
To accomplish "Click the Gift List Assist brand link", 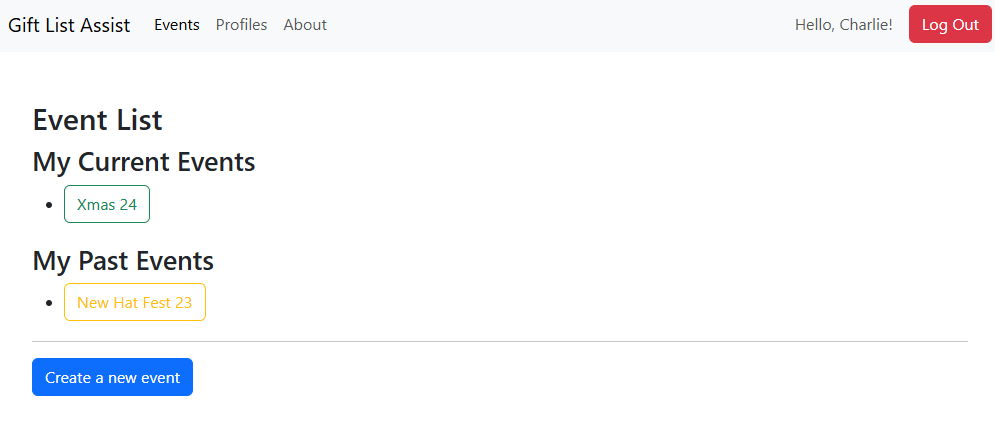I will (x=69, y=25).
